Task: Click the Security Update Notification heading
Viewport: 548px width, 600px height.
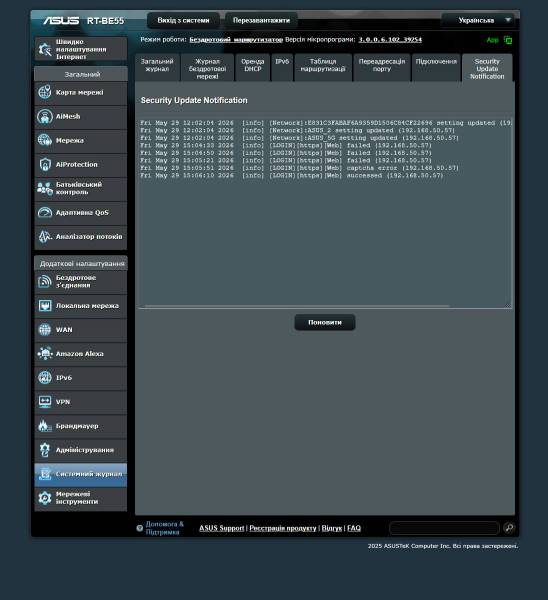Action: [x=194, y=100]
